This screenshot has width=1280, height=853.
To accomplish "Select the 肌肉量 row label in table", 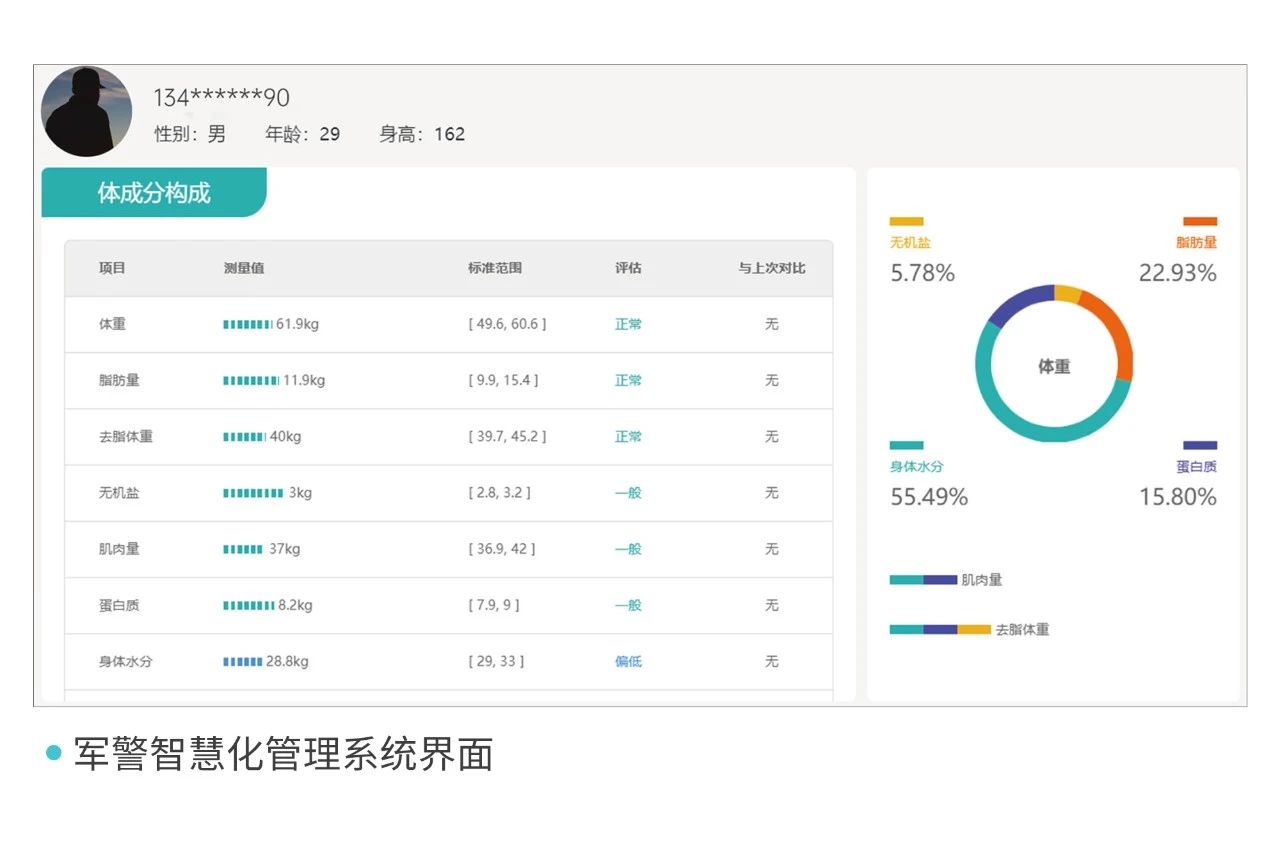I will (119, 549).
